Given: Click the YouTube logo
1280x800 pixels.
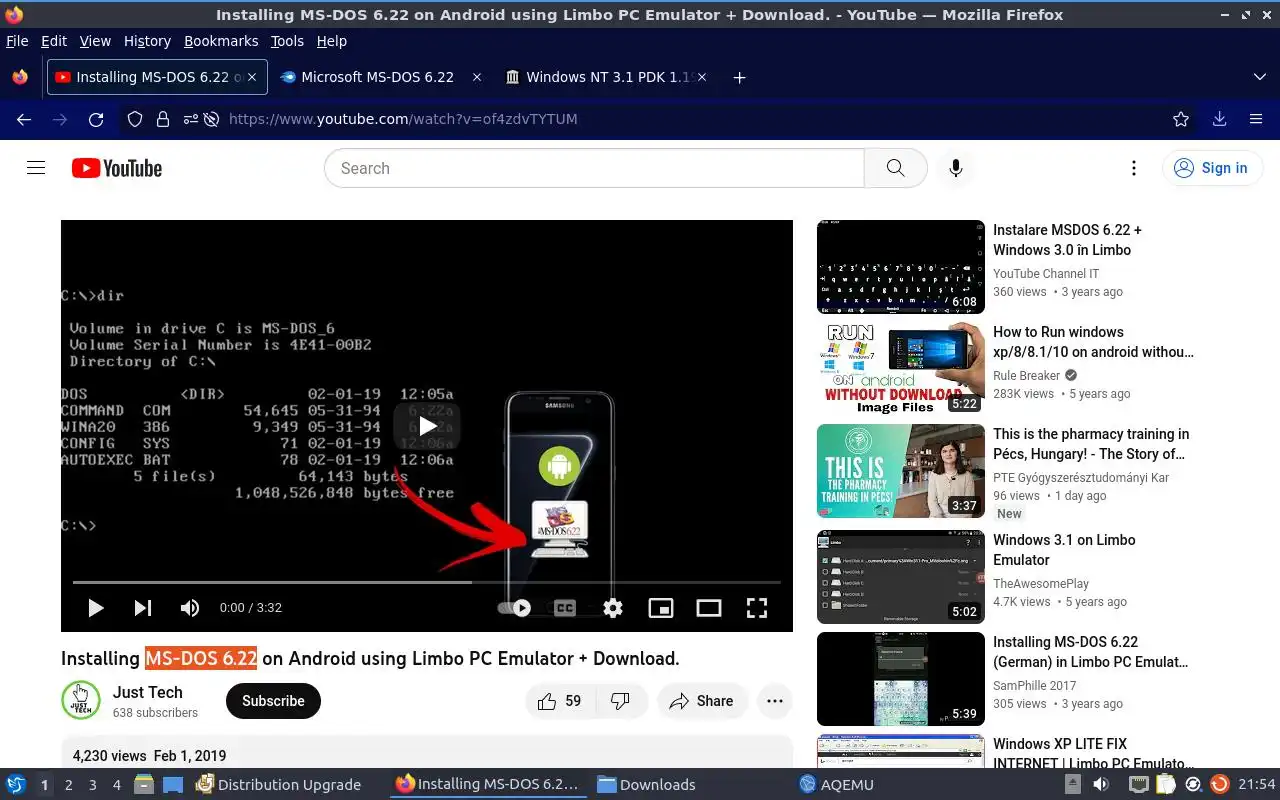Looking at the screenshot, I should click(x=117, y=168).
